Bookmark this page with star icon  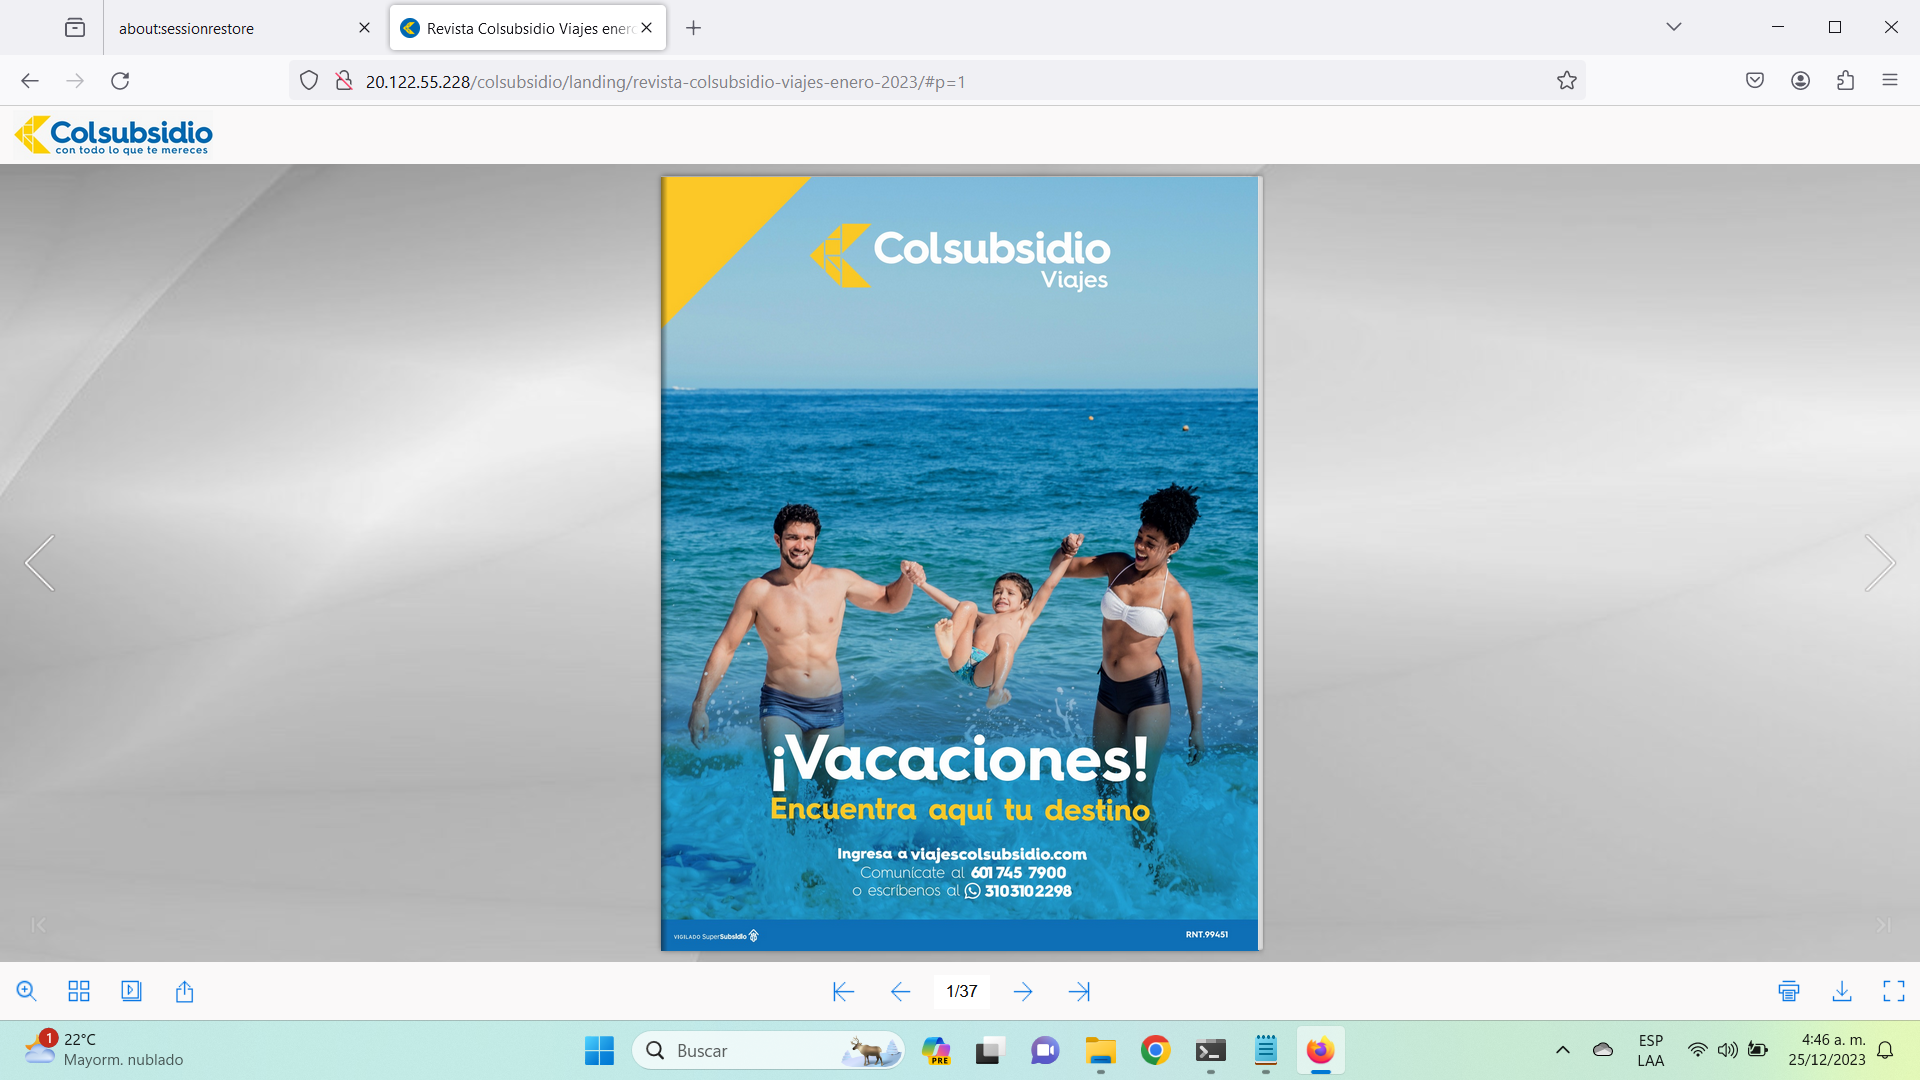click(x=1567, y=81)
